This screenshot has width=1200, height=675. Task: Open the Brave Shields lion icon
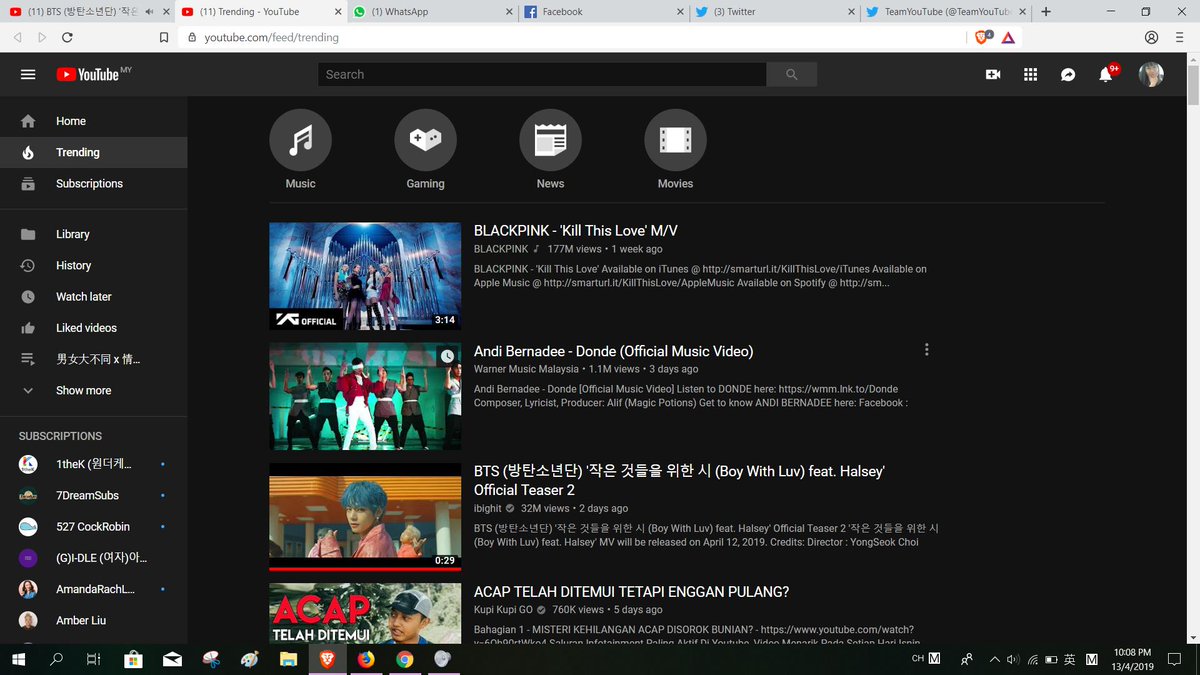click(x=982, y=37)
